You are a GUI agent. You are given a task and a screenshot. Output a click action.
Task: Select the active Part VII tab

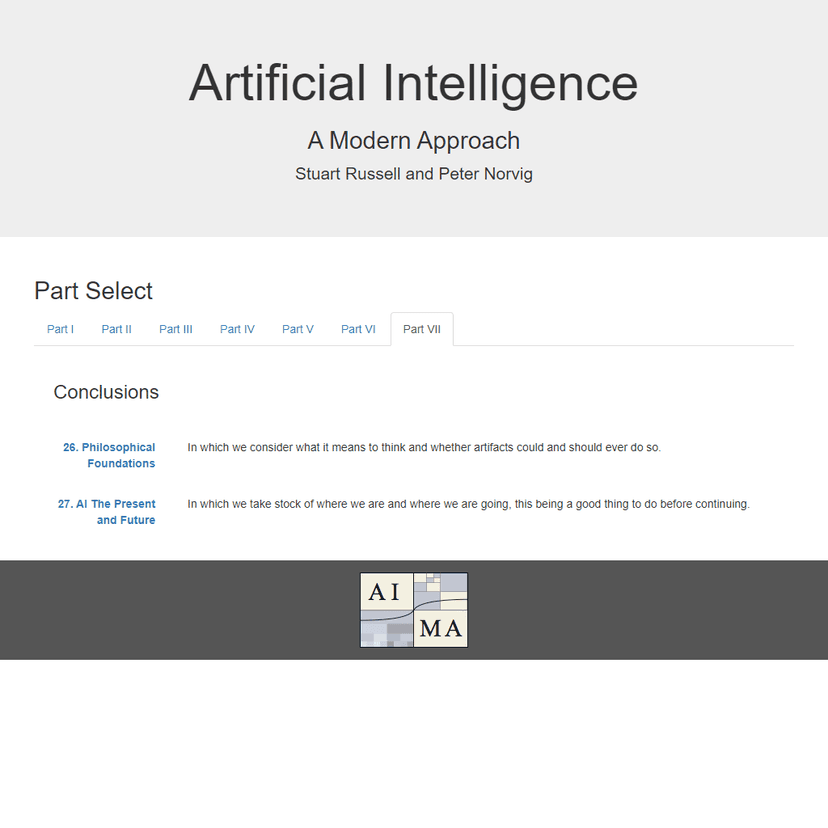(x=421, y=329)
